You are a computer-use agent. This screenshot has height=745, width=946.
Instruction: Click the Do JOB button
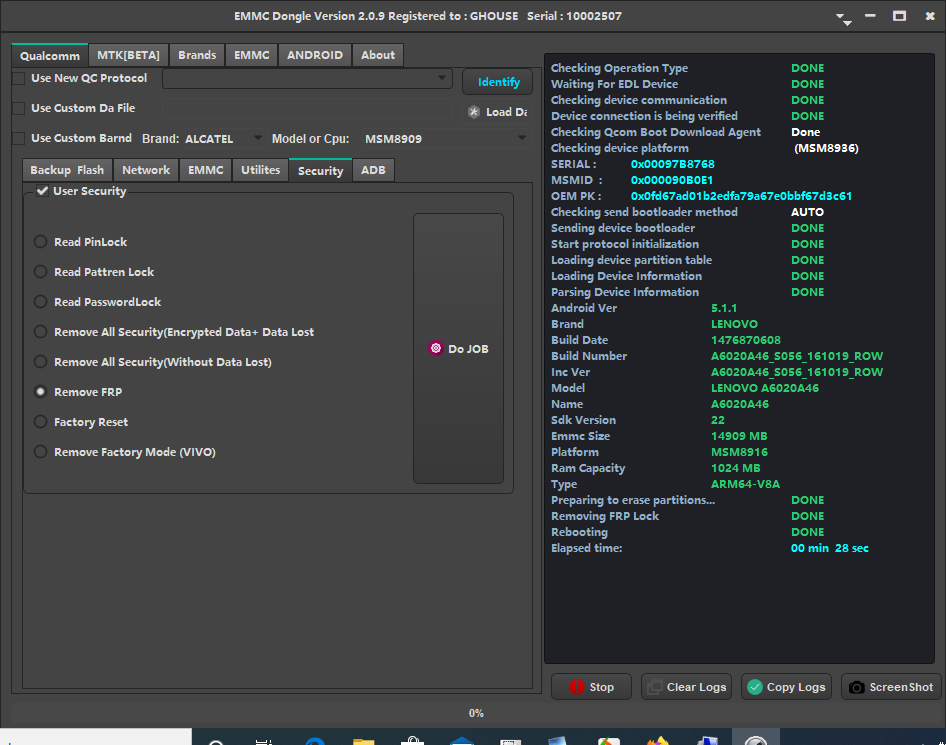pos(458,349)
